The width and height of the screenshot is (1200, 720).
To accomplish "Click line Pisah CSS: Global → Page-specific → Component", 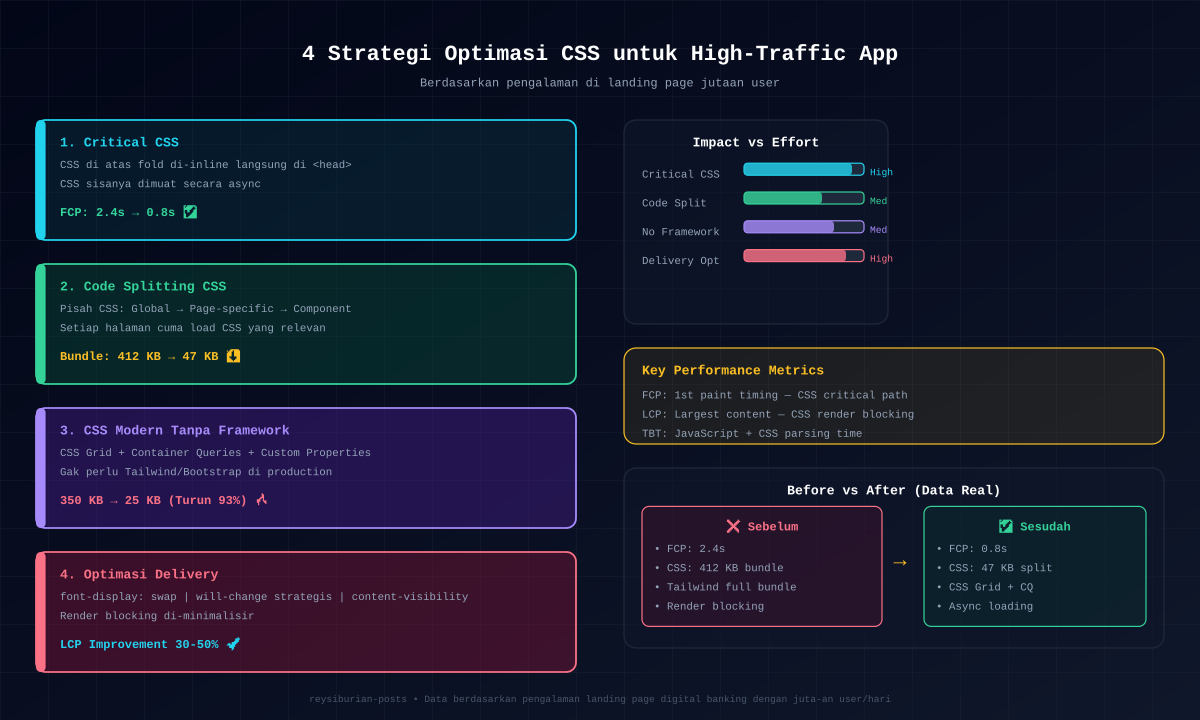I will point(206,309).
